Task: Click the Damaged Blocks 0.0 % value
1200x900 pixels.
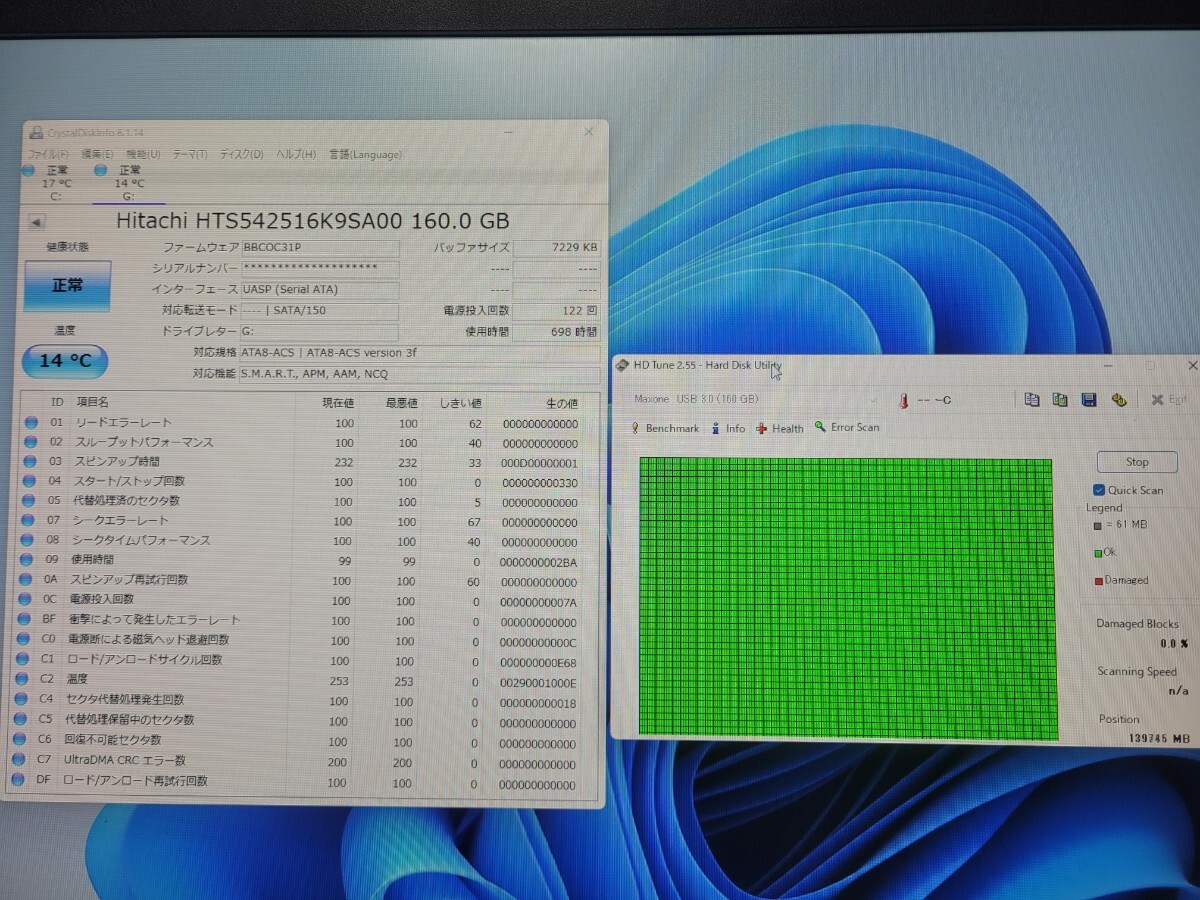Action: tap(1174, 644)
